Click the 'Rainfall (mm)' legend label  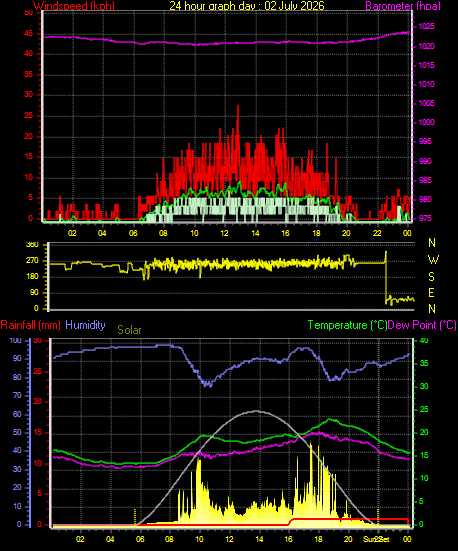(x=30, y=325)
